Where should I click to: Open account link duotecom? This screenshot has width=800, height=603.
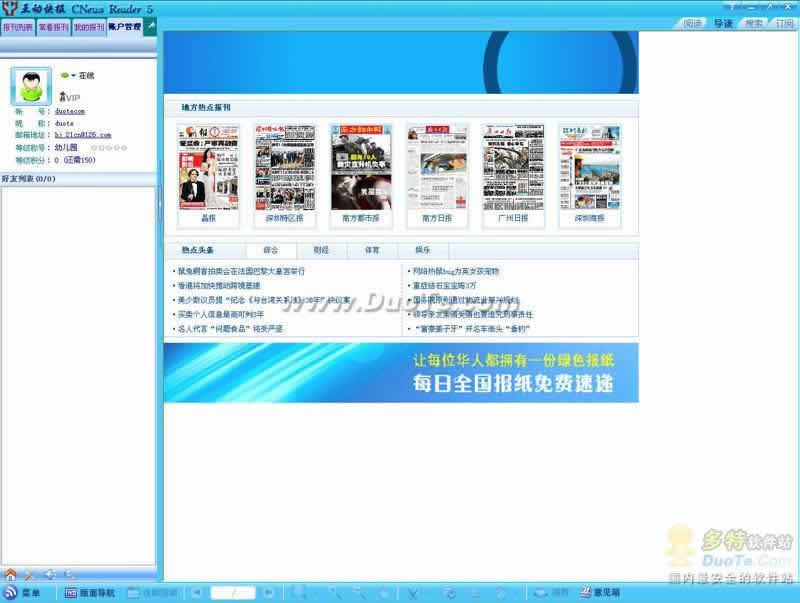(70, 111)
